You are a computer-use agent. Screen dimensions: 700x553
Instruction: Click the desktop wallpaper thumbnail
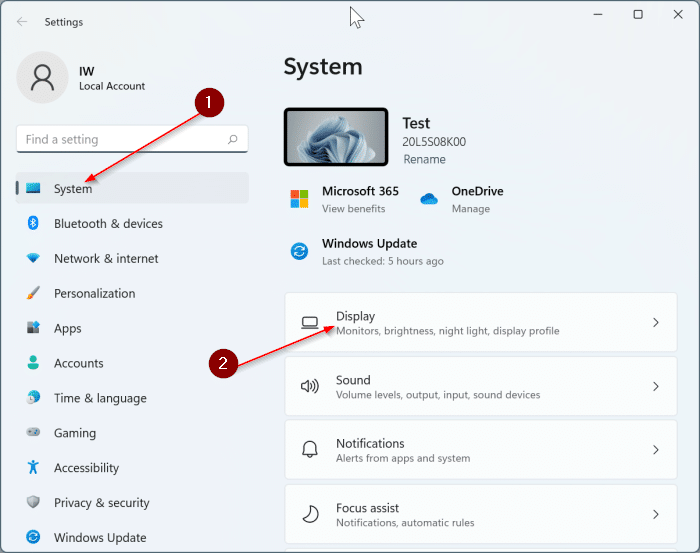(336, 137)
